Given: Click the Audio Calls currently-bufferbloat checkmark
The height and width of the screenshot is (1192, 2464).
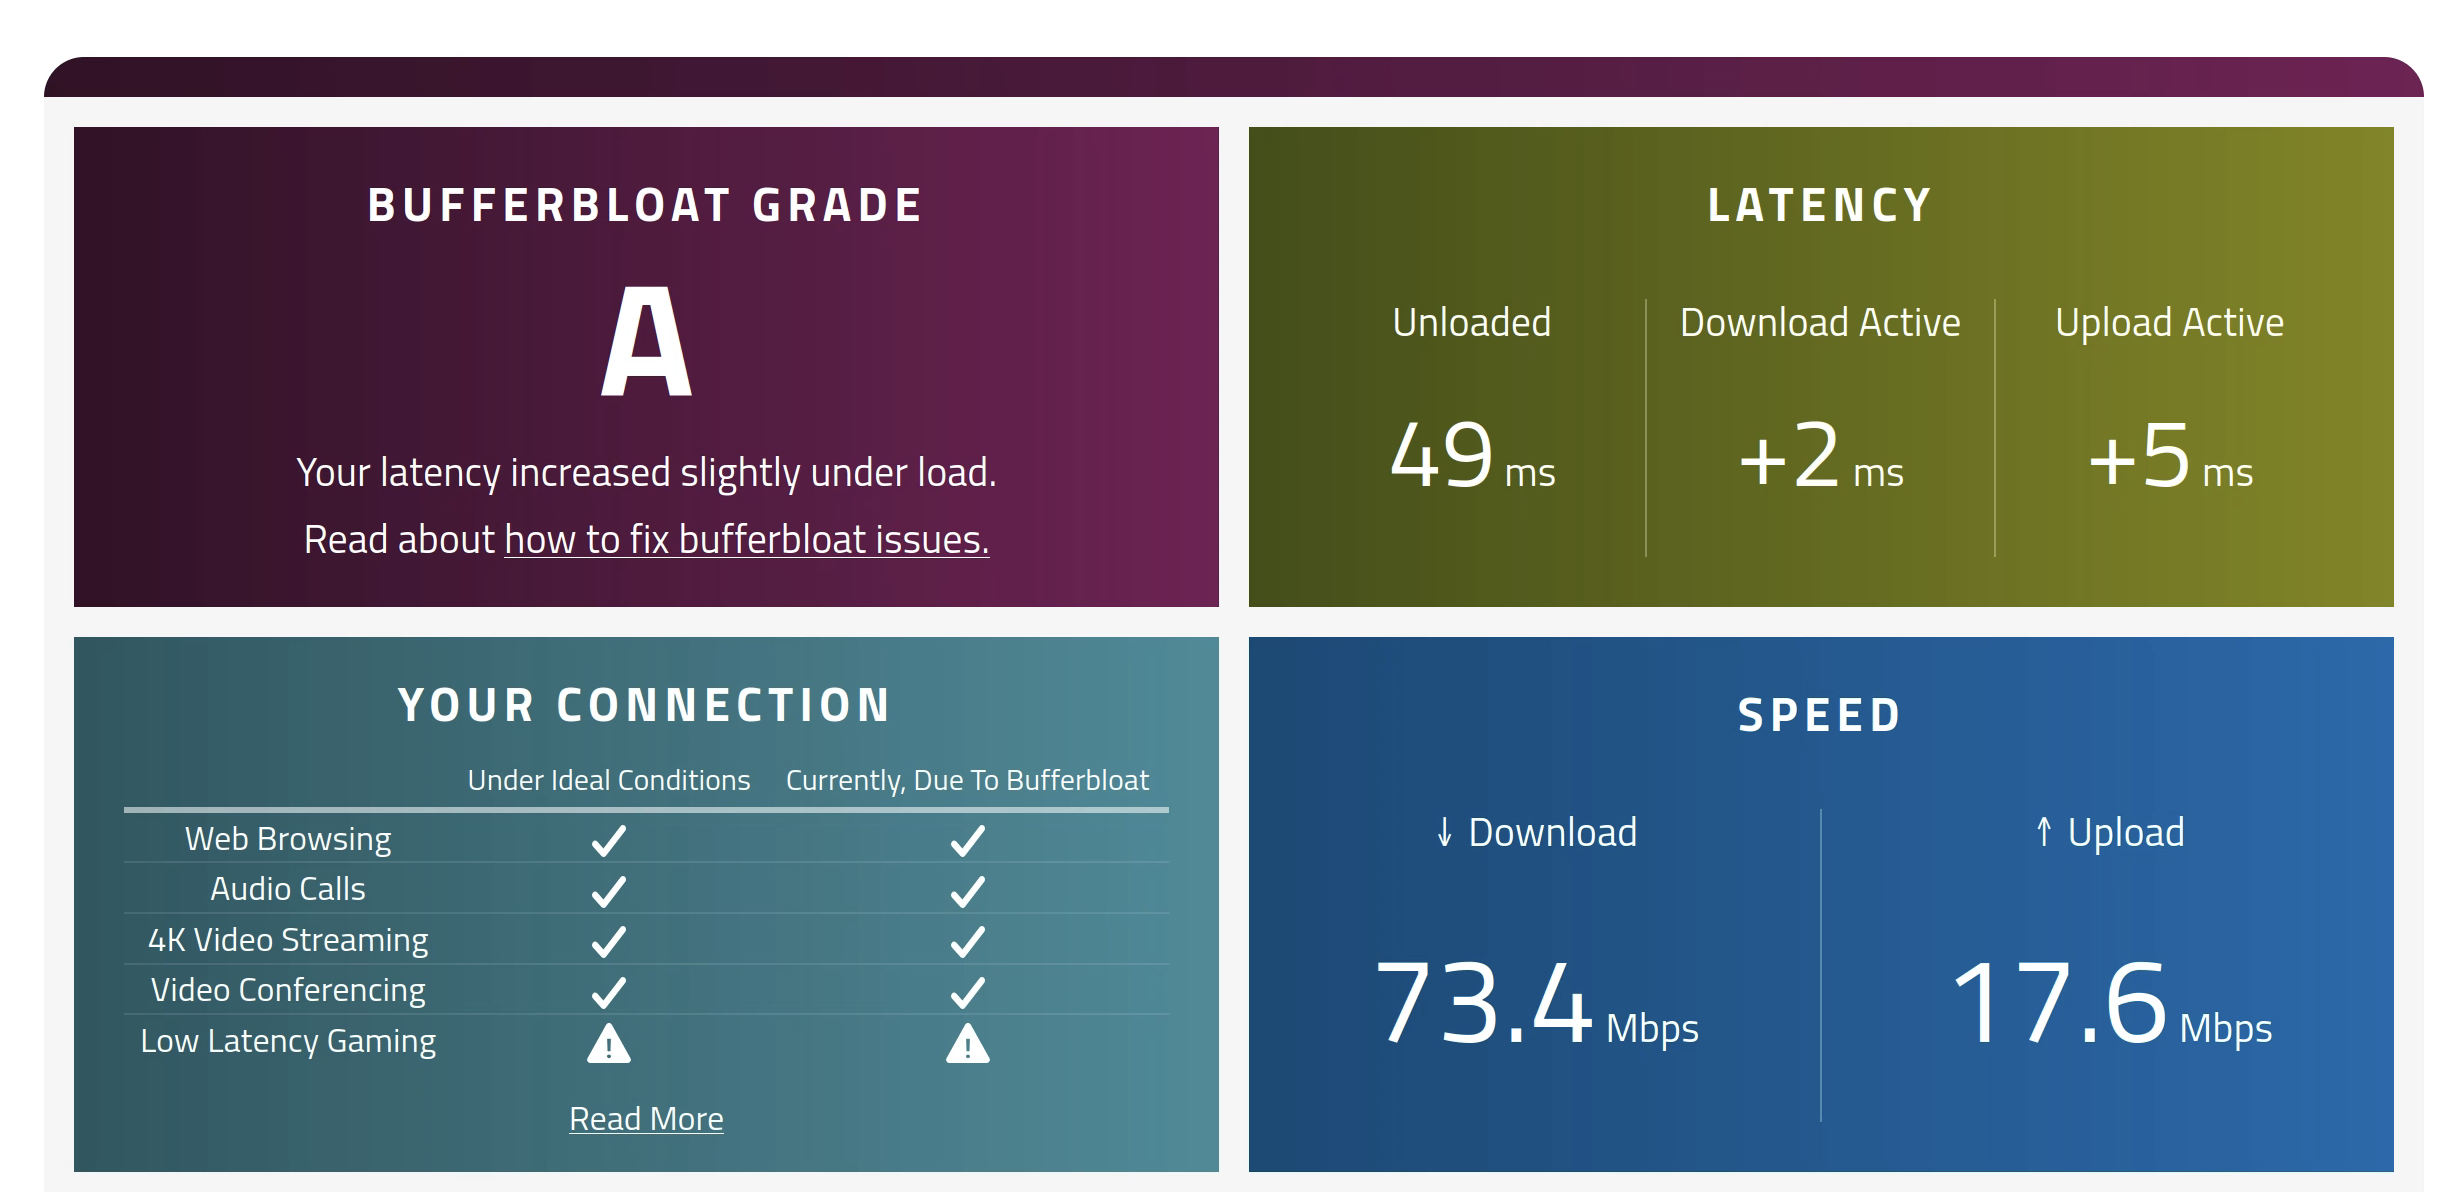Looking at the screenshot, I should (968, 891).
